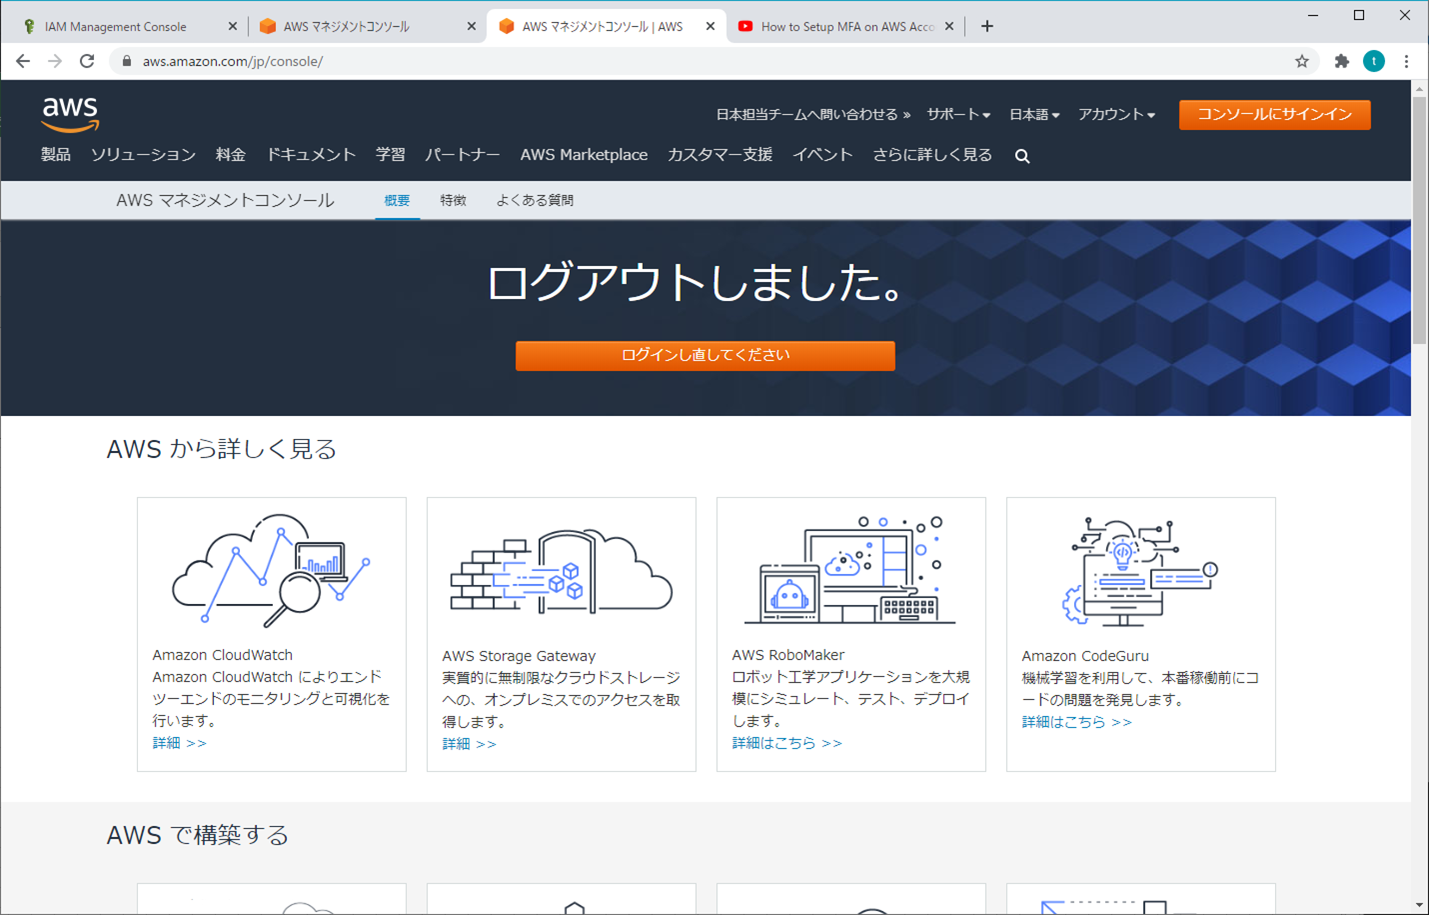Open the search magnifier in AWS nav
Viewport: 1429px width, 915px height.
pos(1022,156)
